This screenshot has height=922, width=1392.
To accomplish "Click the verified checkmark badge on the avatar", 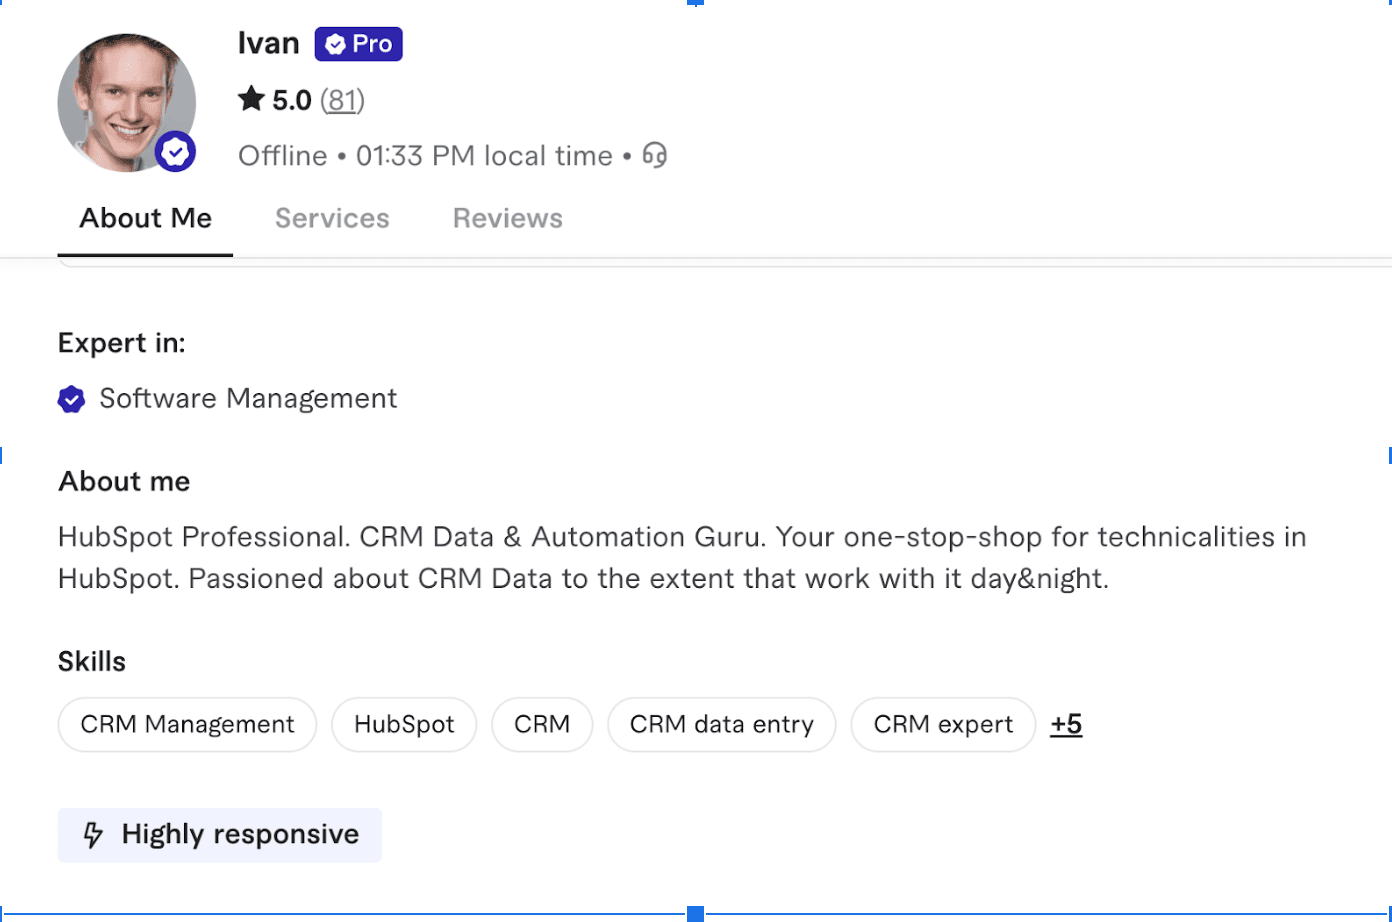I will (176, 152).
